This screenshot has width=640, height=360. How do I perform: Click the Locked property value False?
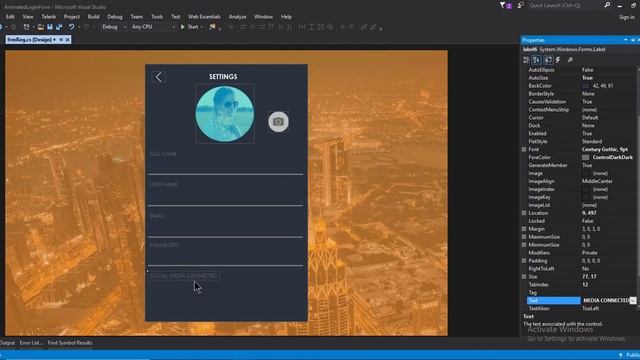click(x=588, y=221)
